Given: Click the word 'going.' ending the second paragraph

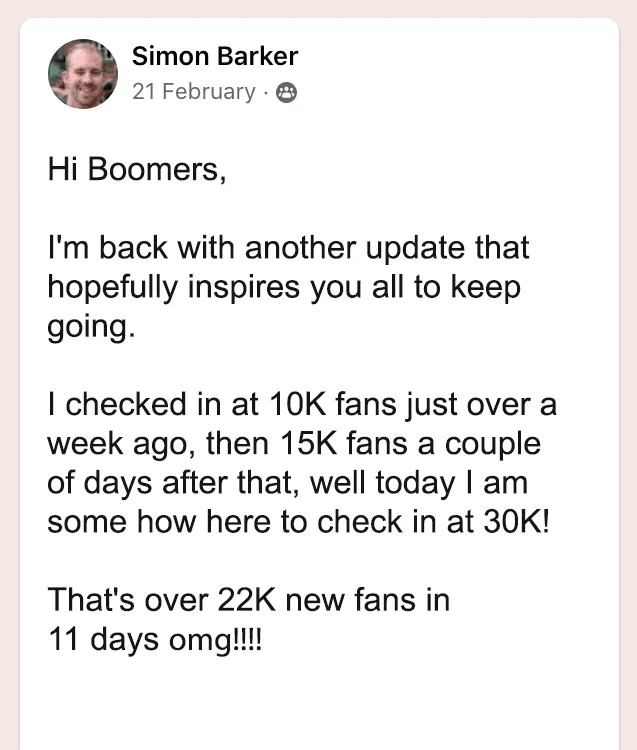Looking at the screenshot, I should (x=90, y=327).
